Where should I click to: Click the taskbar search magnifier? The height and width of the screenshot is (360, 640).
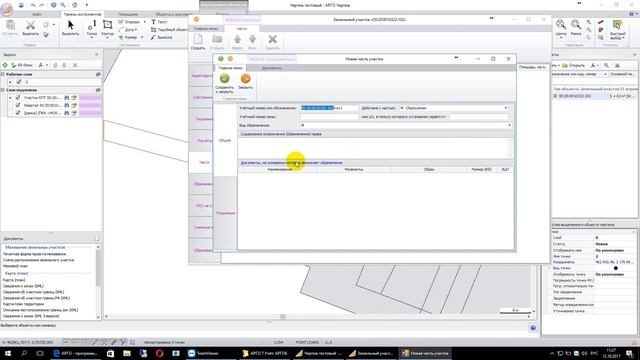point(24,353)
